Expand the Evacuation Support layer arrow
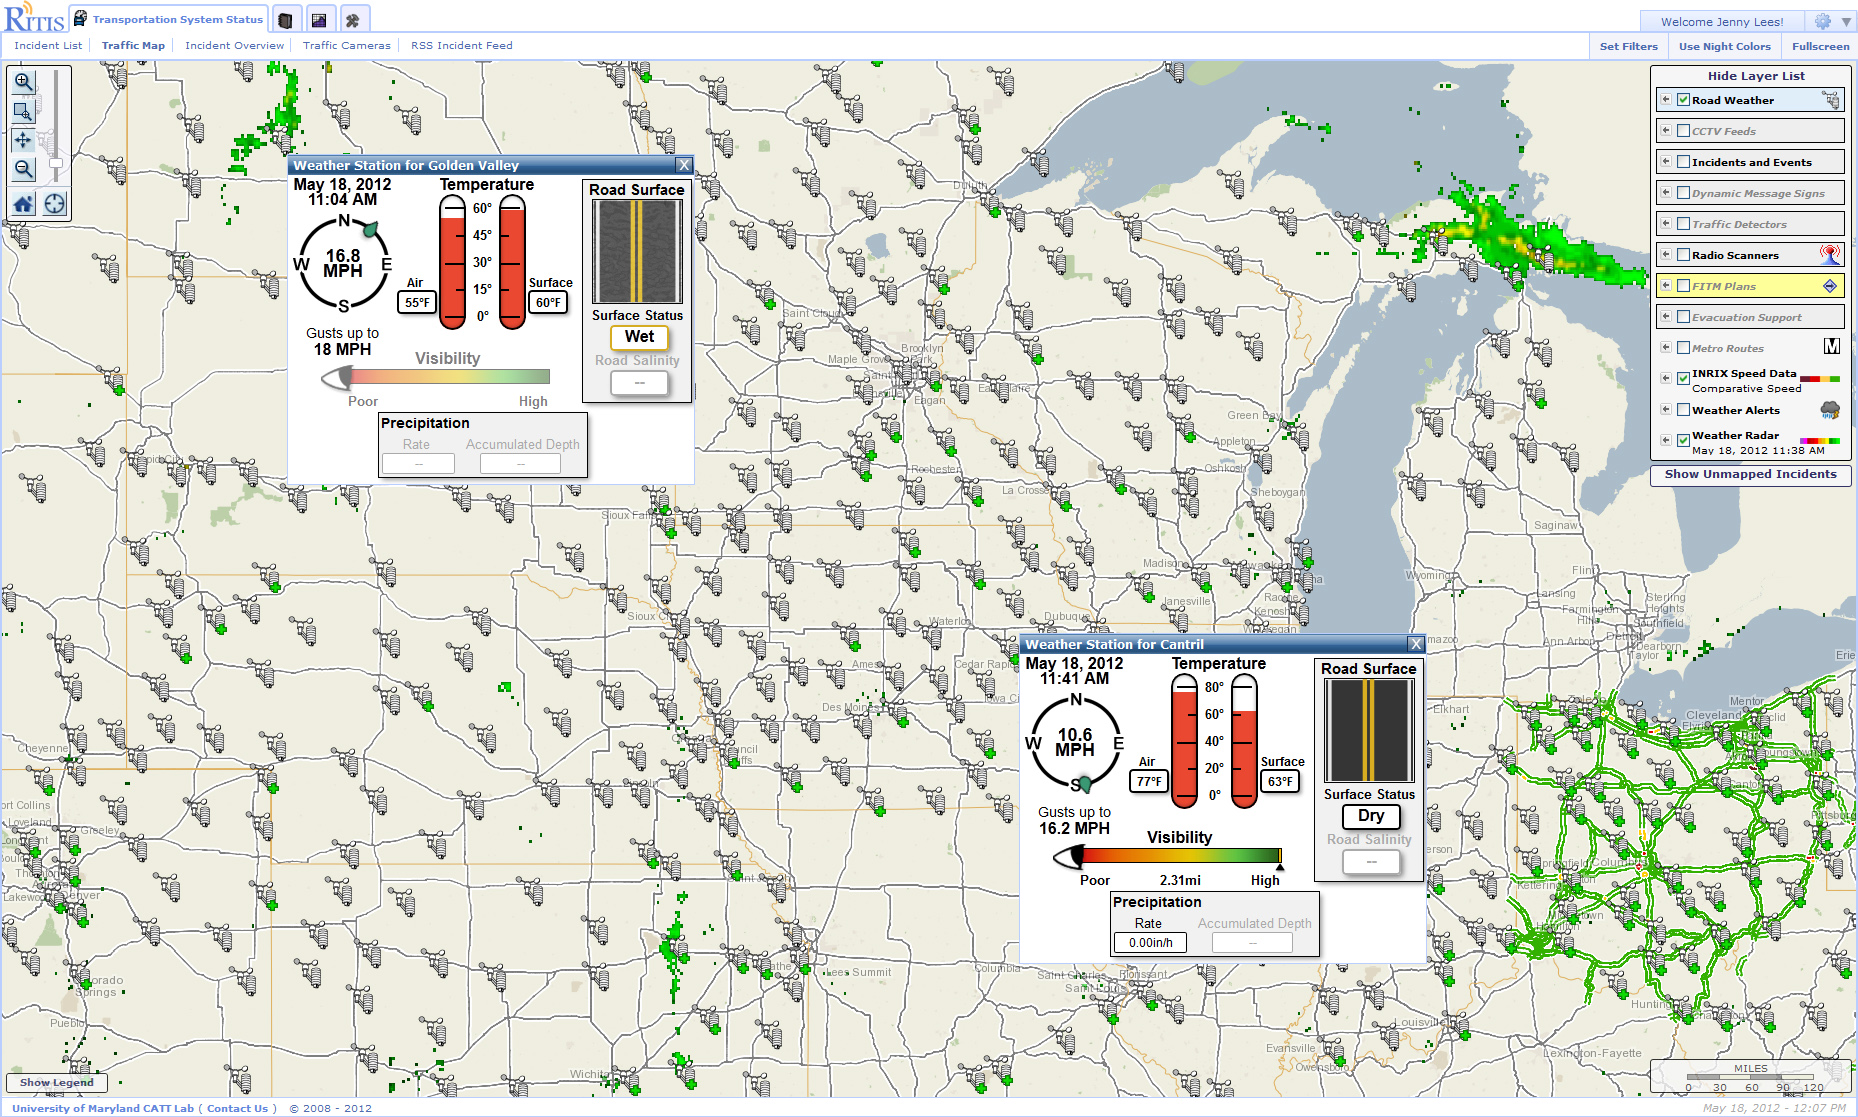 (1666, 317)
